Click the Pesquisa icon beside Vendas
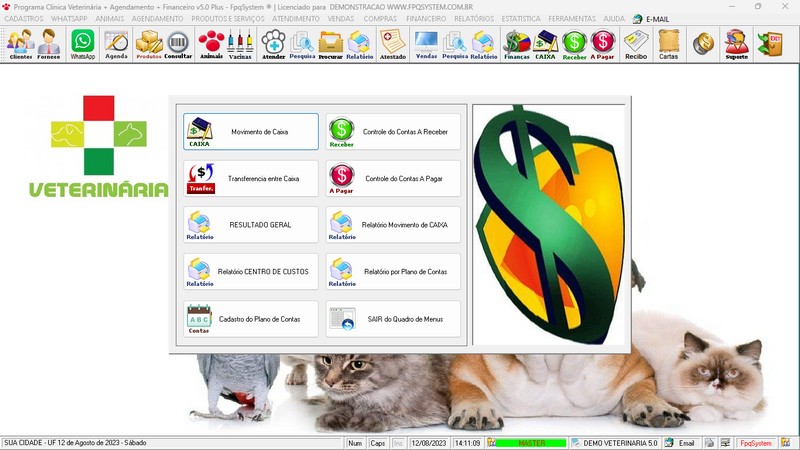Image resolution: width=800 pixels, height=450 pixels. tap(455, 44)
